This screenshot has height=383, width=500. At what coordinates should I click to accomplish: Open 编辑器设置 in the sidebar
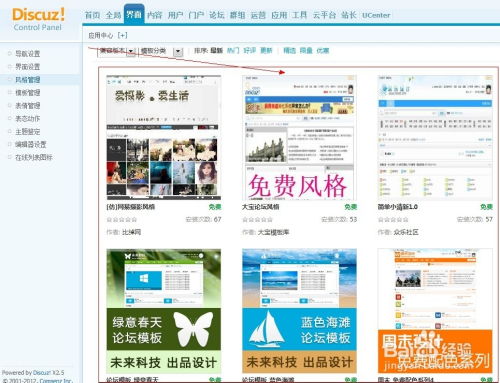(x=31, y=144)
